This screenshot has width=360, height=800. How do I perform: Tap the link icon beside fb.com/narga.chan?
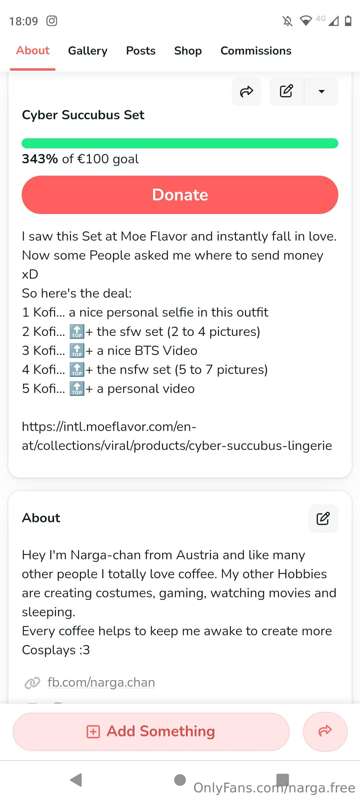click(x=32, y=683)
